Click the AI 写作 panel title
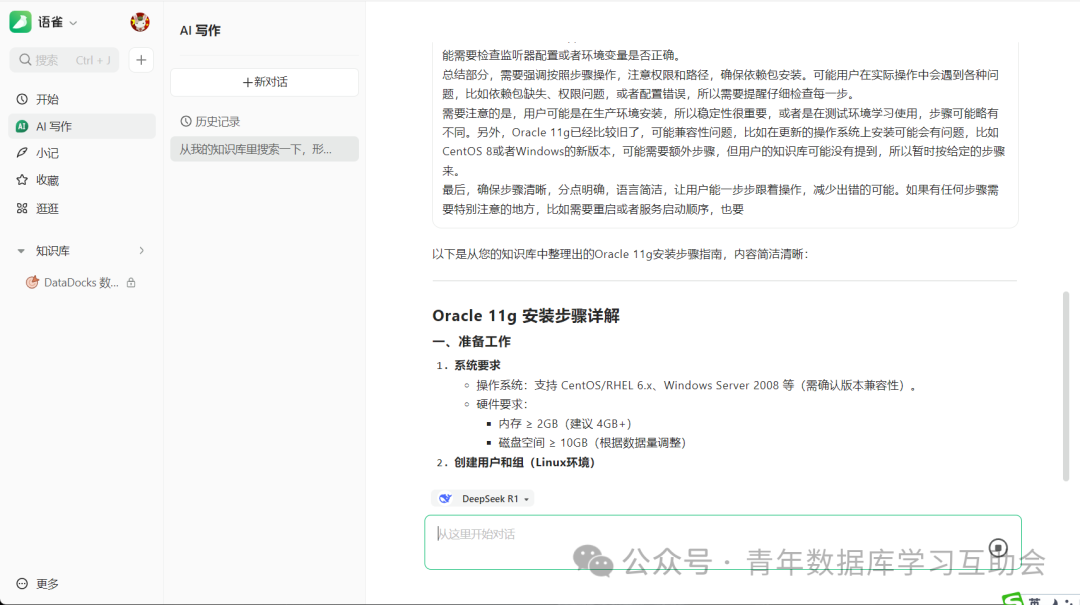The height and width of the screenshot is (605, 1080). [200, 30]
